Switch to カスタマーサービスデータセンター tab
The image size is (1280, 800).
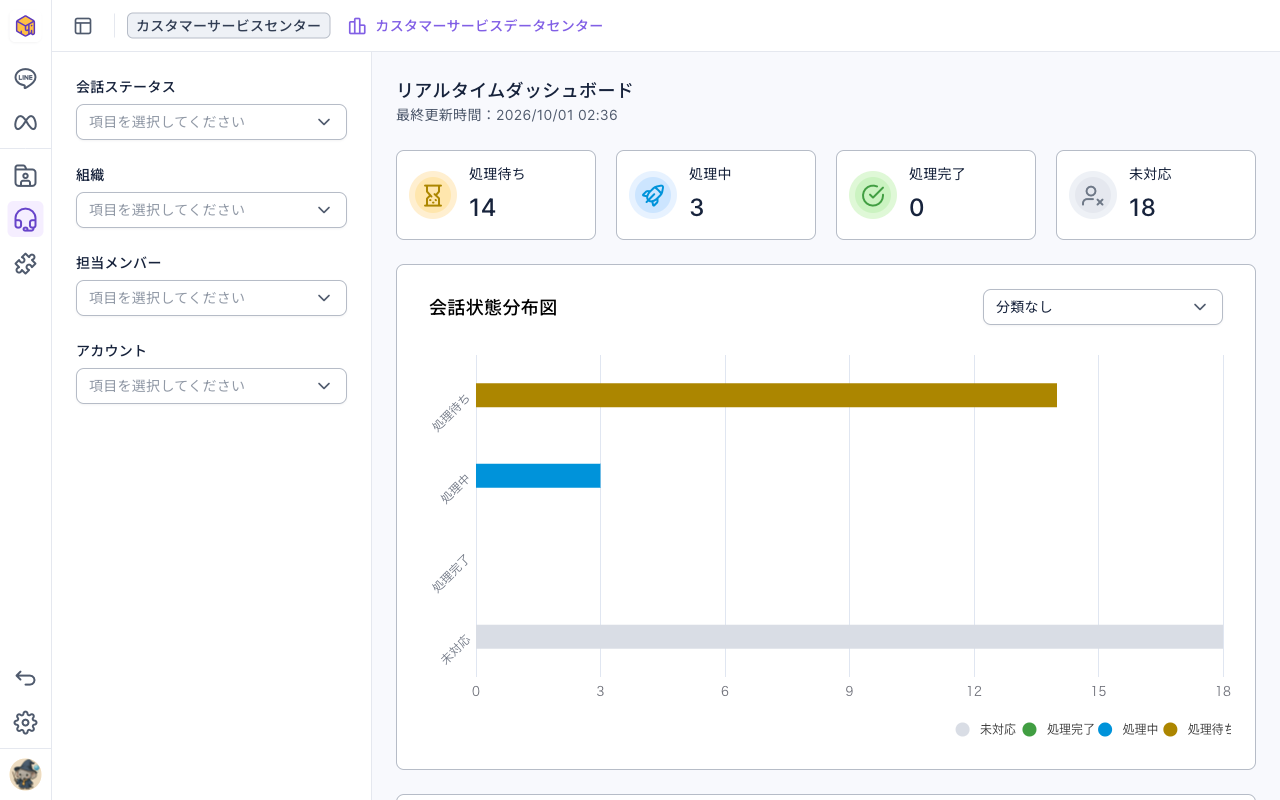(x=475, y=26)
